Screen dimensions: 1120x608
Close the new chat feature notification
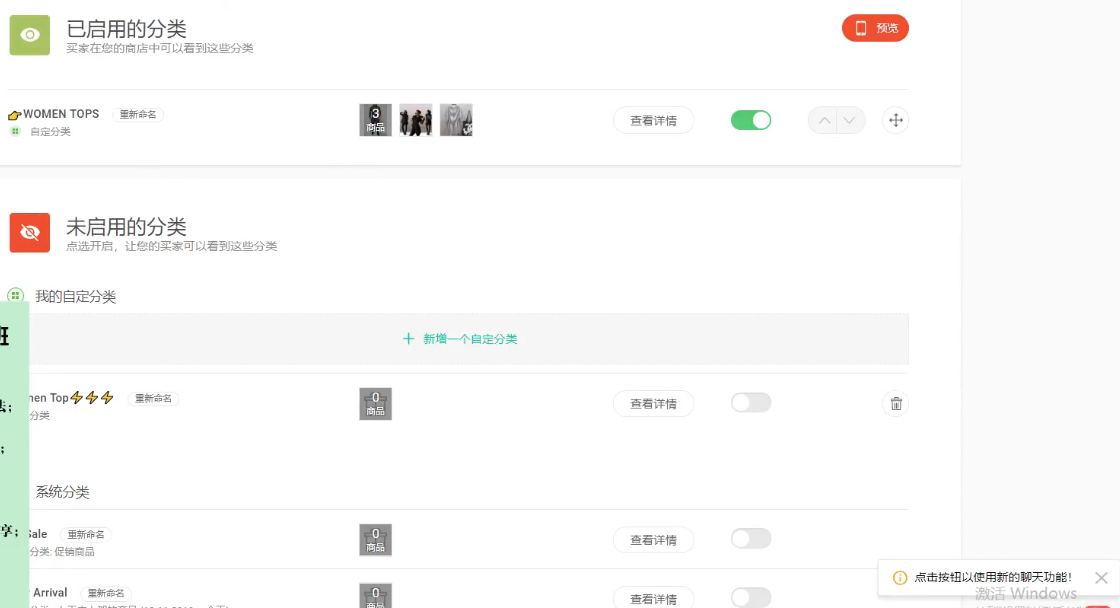(1101, 577)
